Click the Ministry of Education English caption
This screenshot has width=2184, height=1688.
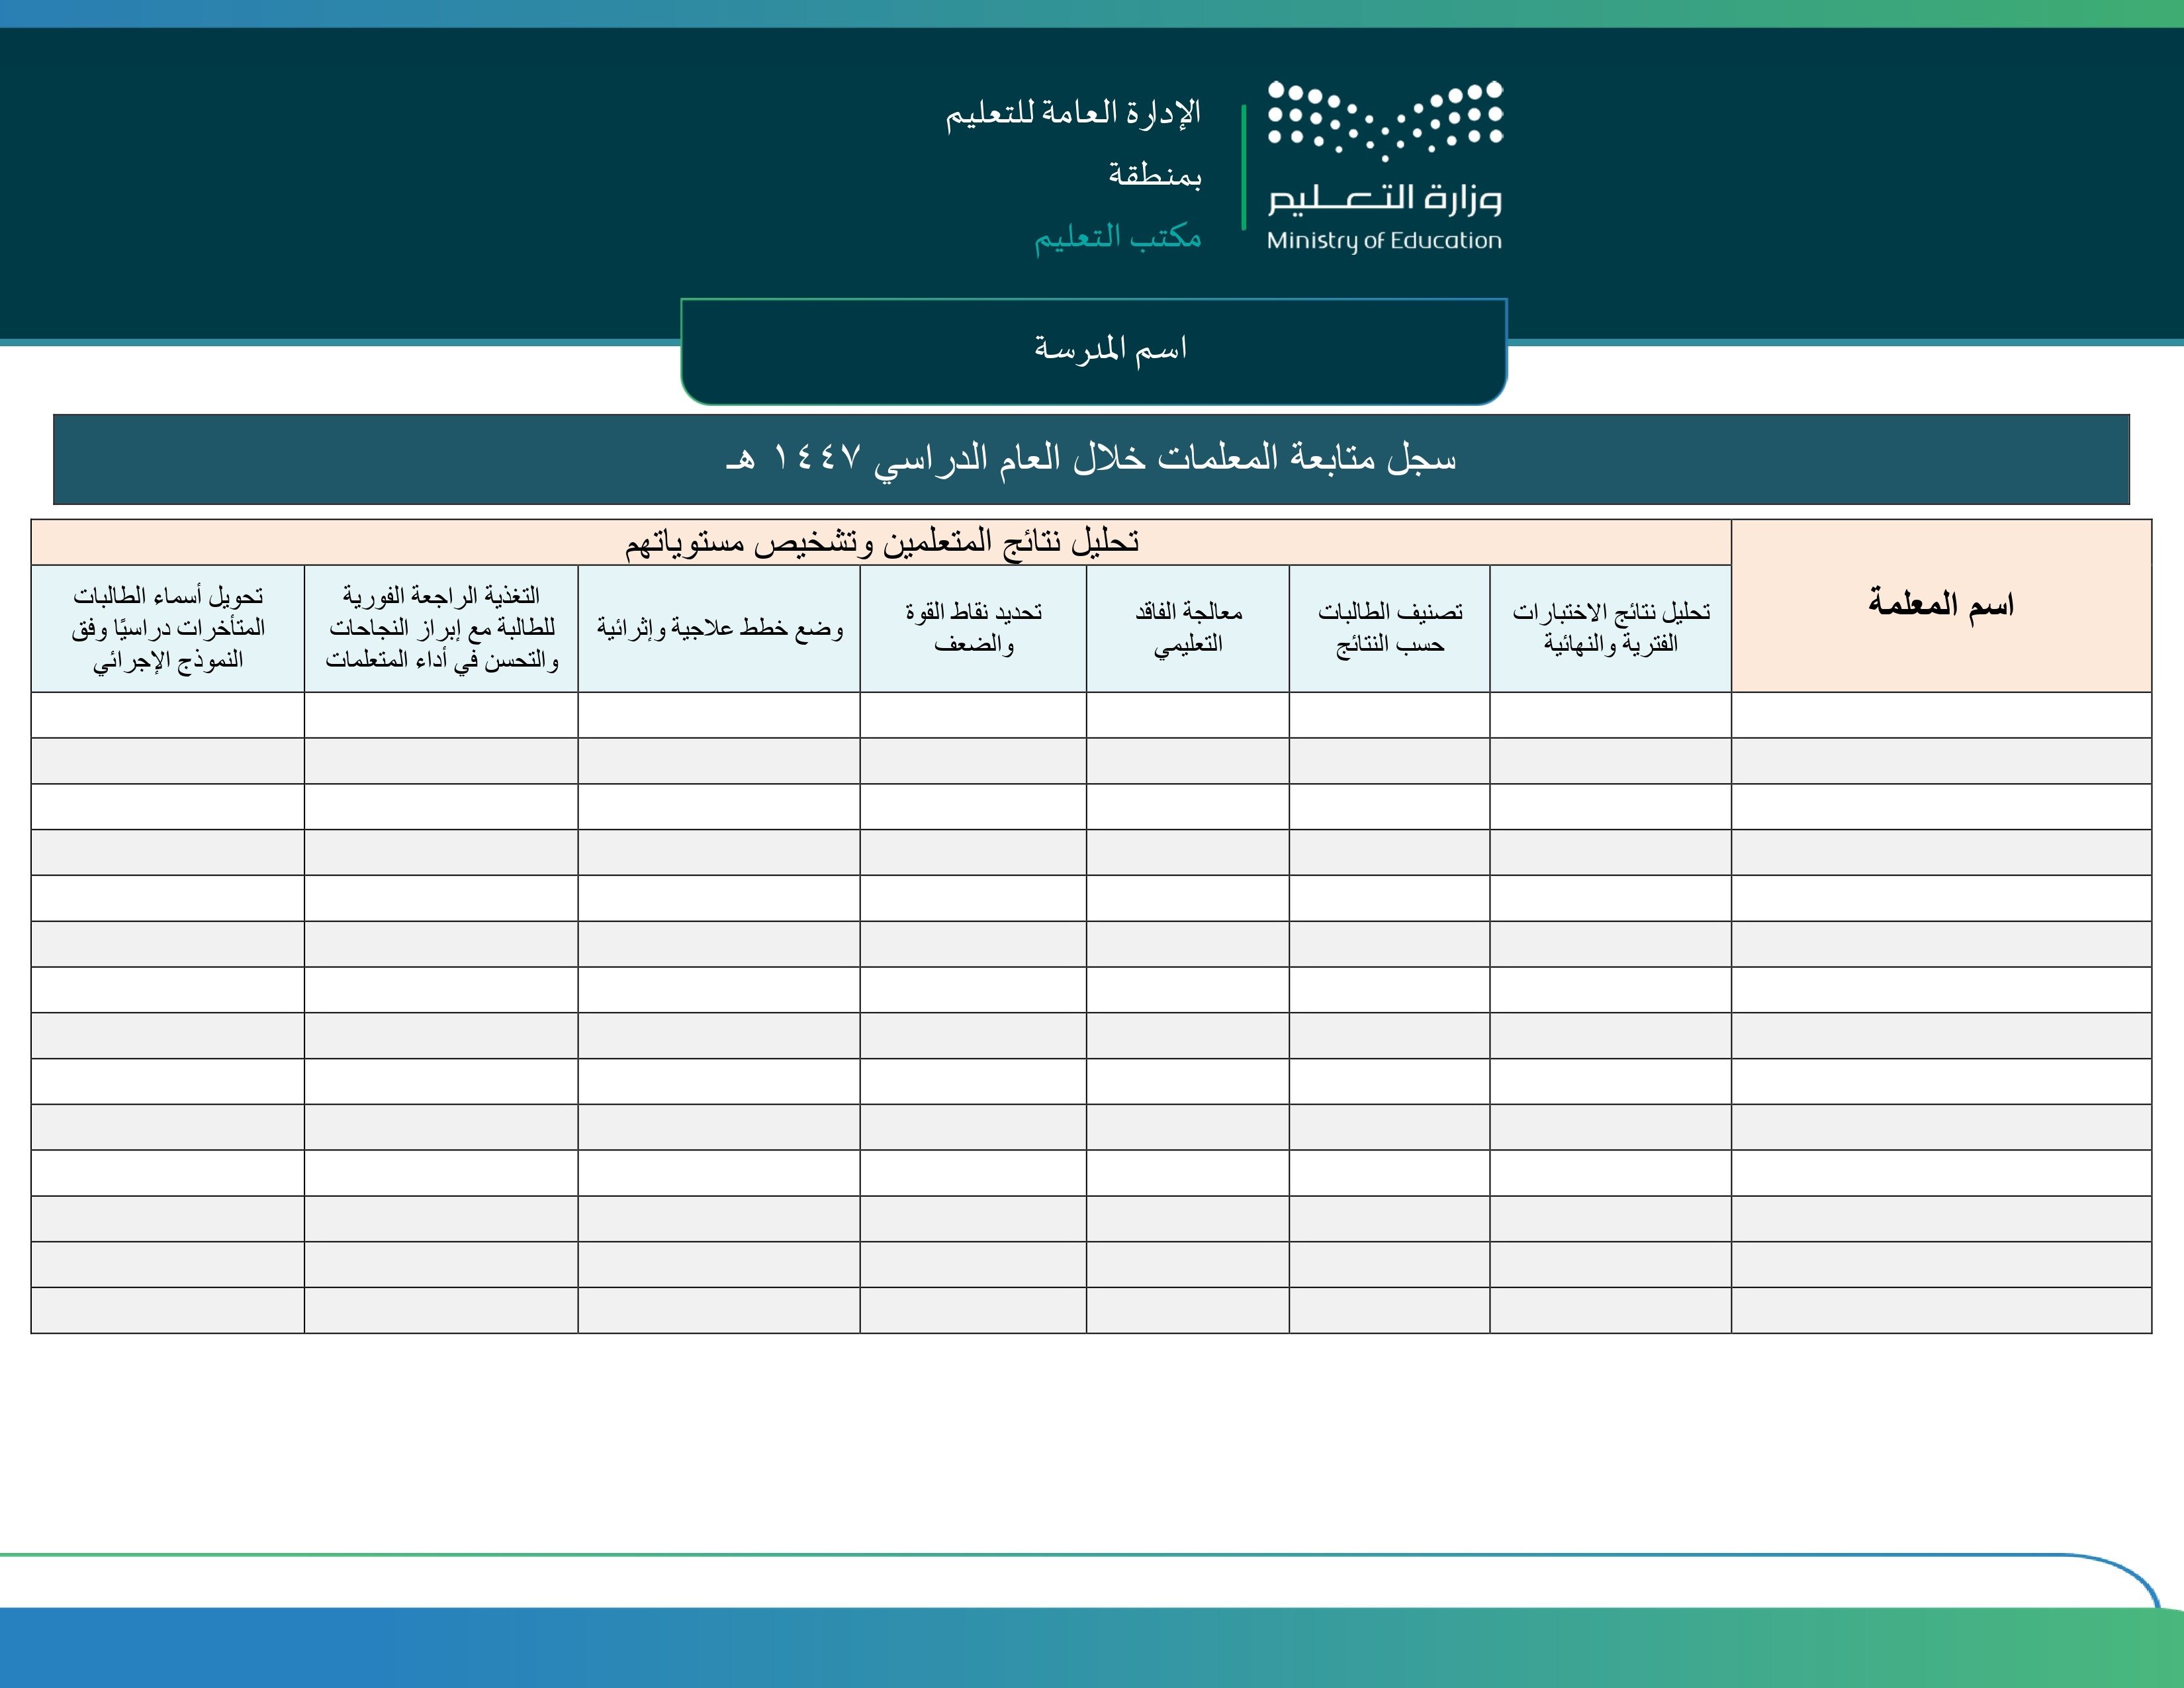1384,241
